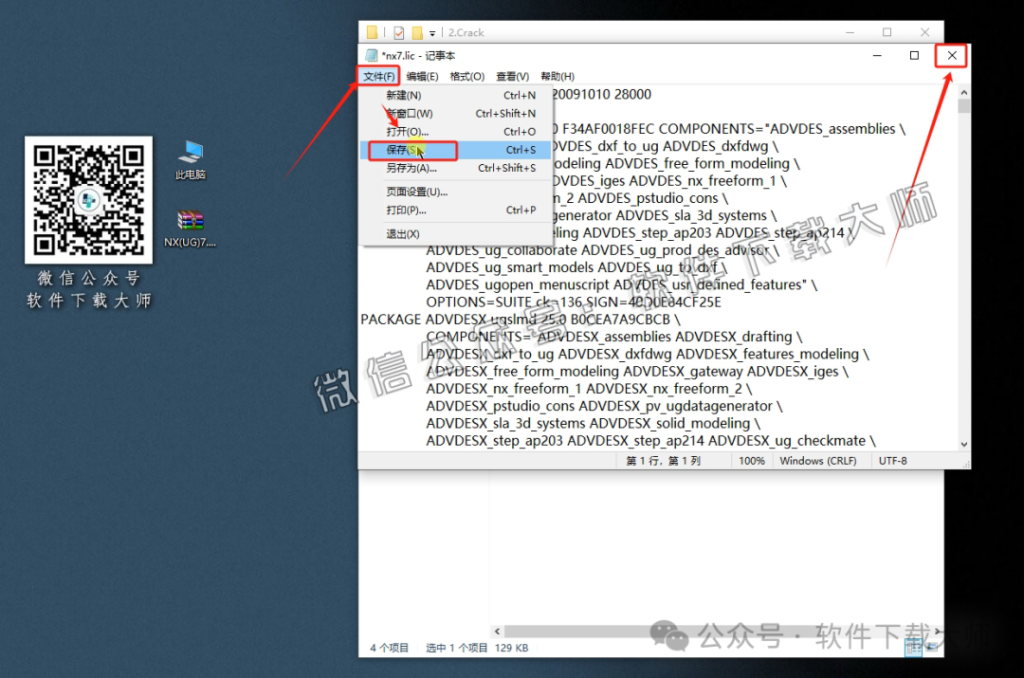The image size is (1024, 678).
Task: Select 退出 to quit Notepad
Action: coord(400,233)
